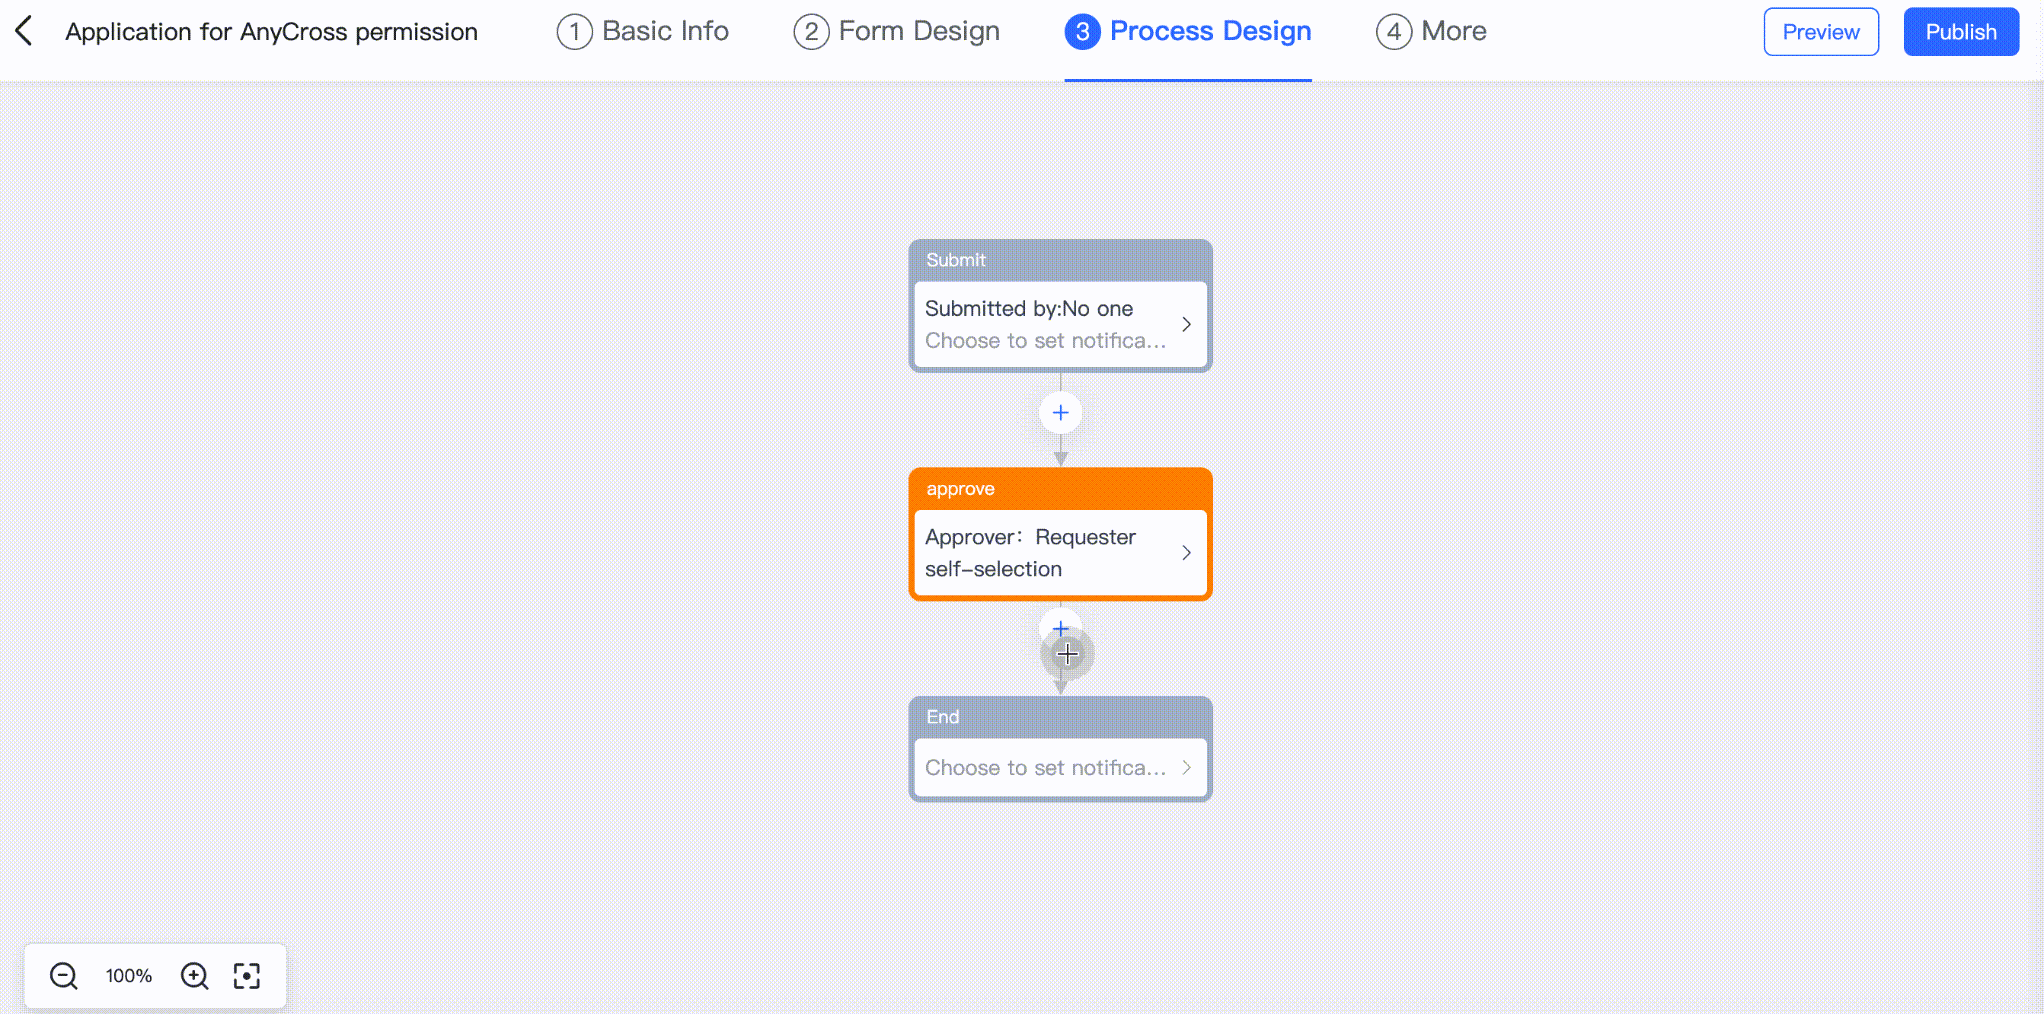This screenshot has height=1014, width=2044.
Task: Open the Preview of this application
Action: [1820, 31]
